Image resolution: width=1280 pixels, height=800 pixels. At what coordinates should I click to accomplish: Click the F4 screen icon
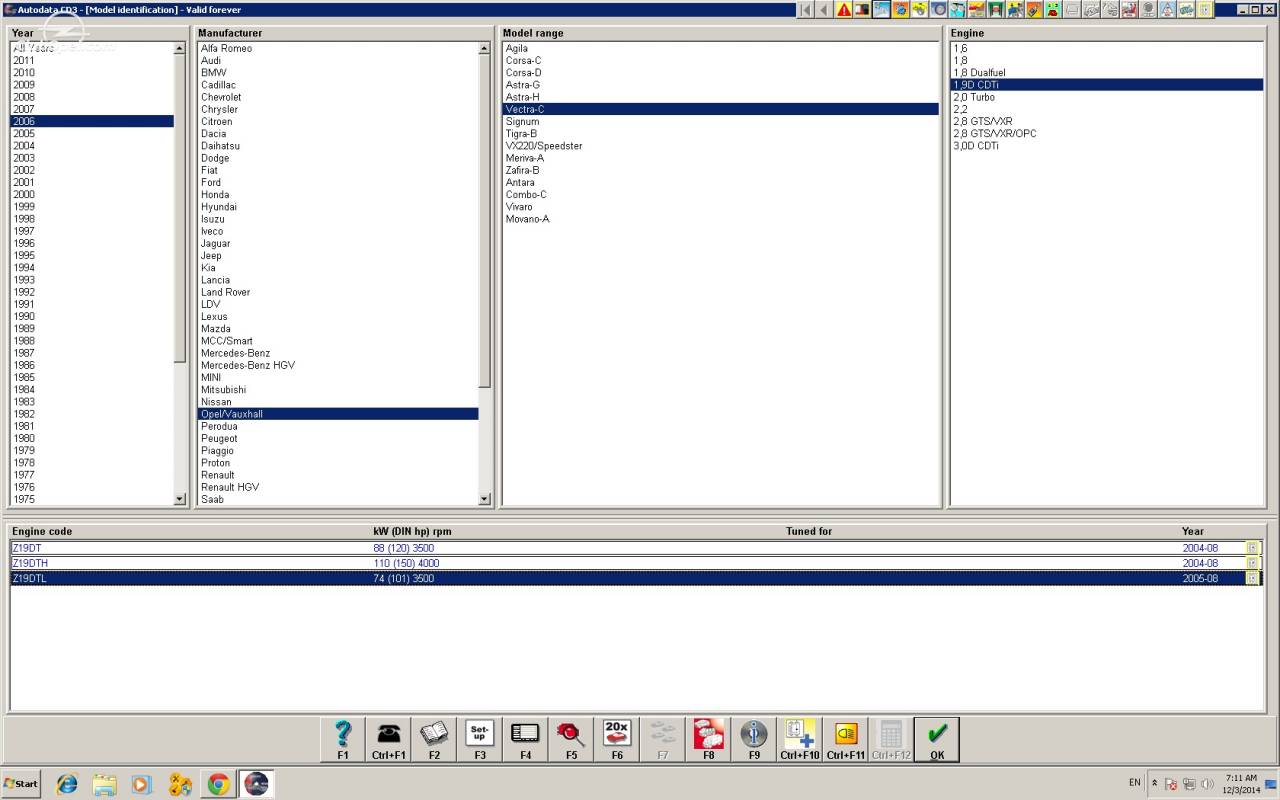pyautogui.click(x=525, y=739)
